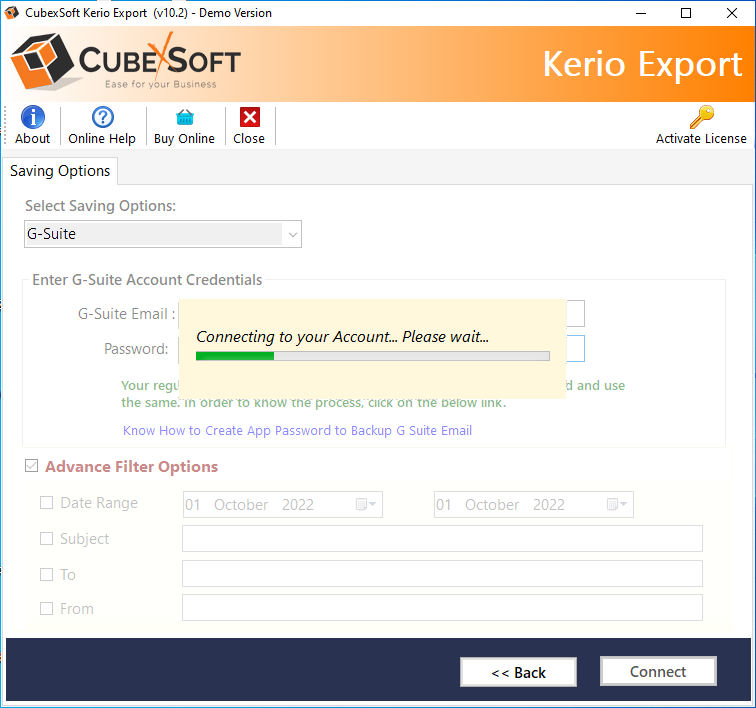Screen dimensions: 756x708
Task: Click into the Subject filter text field
Action: 442,538
